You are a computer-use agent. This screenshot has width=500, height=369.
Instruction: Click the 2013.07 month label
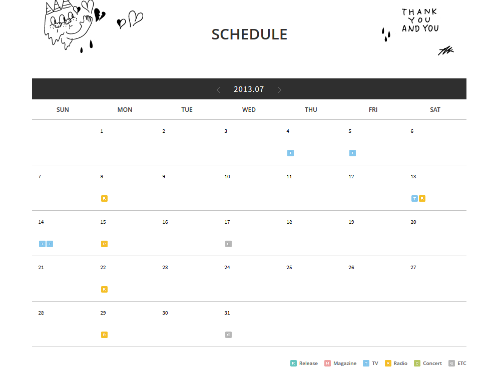(249, 89)
